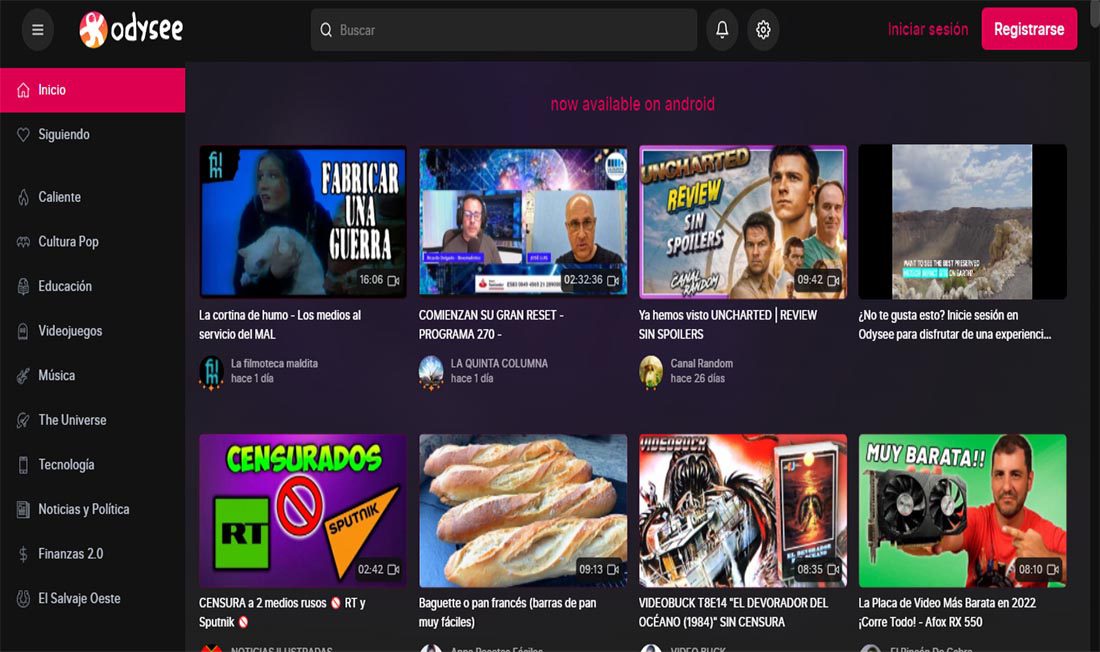Open the Siguiendo menu item
1100x652 pixels.
93,134
